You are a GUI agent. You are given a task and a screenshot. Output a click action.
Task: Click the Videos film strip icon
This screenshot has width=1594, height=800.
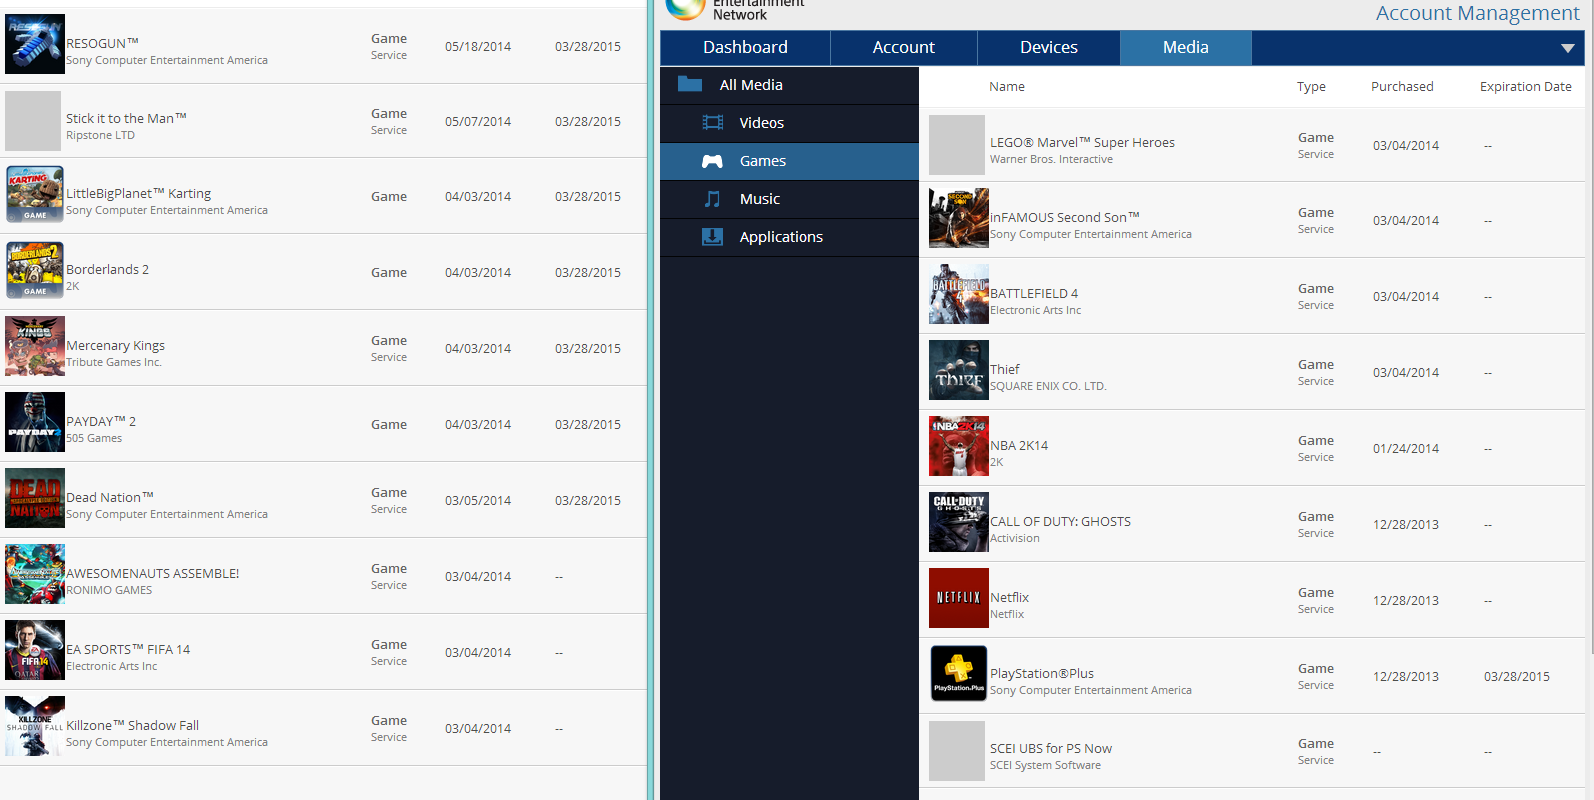pos(712,123)
